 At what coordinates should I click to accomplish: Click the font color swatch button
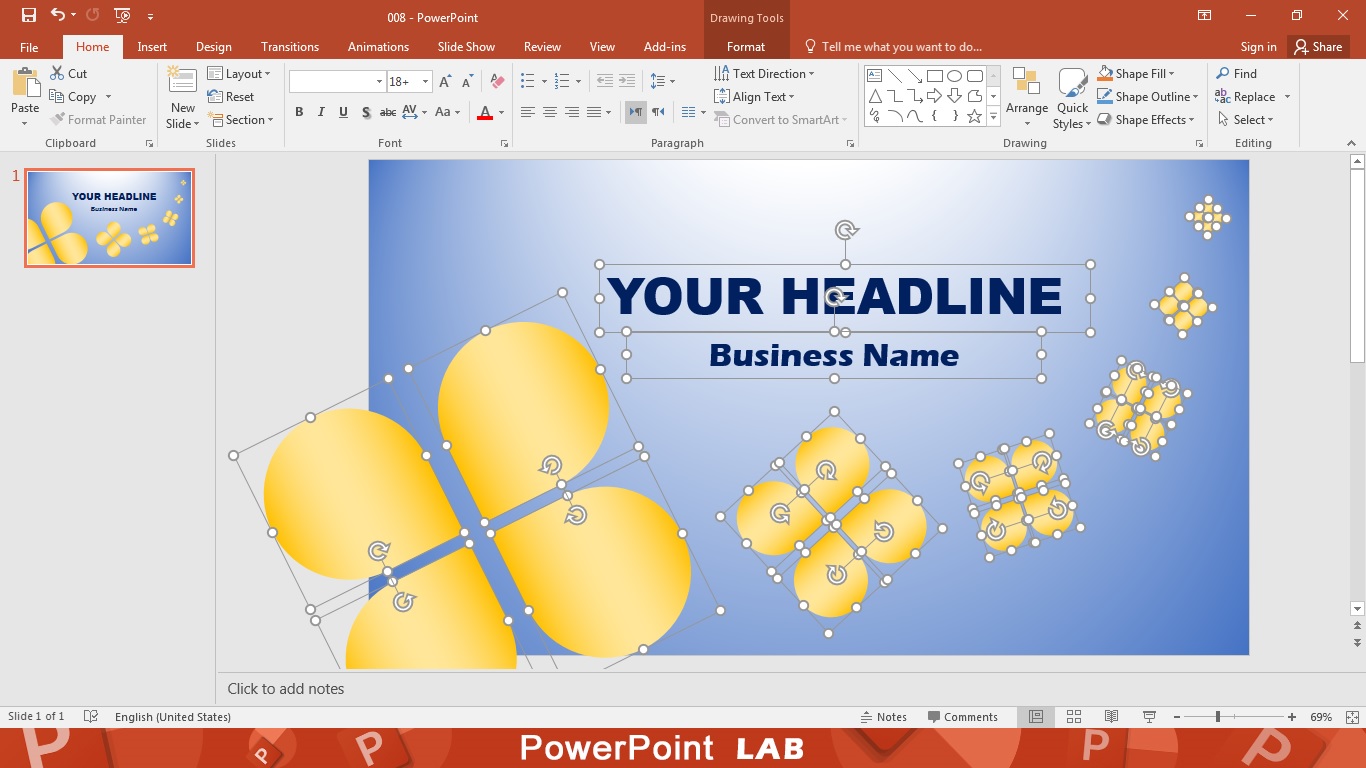[485, 112]
